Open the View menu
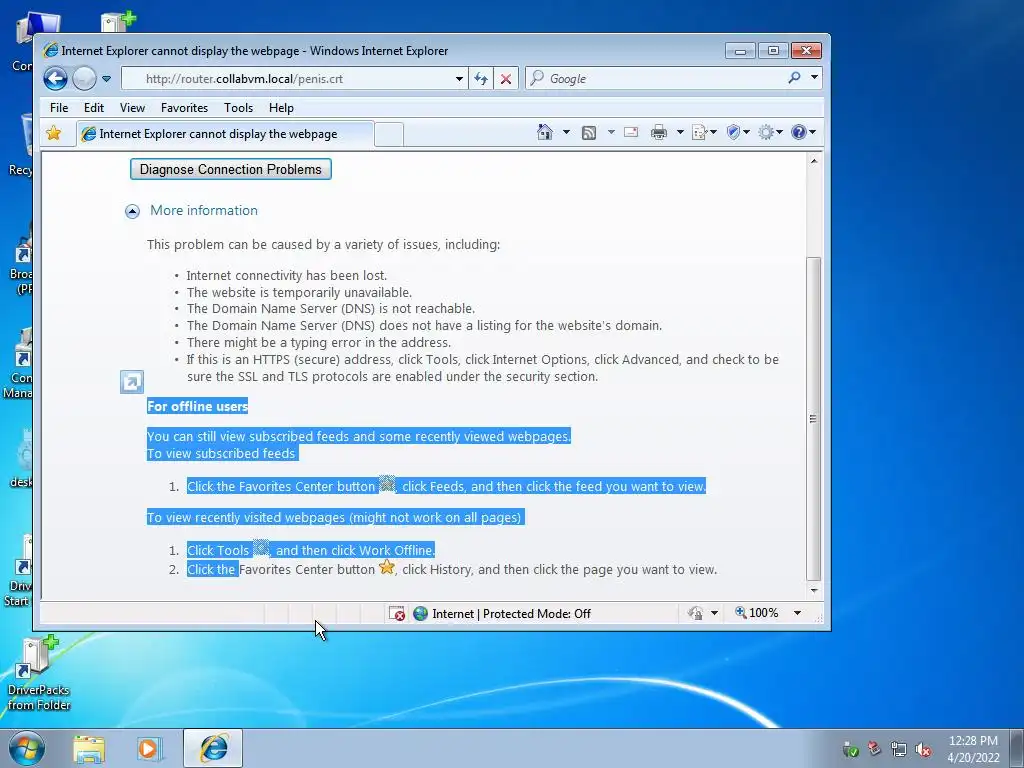The width and height of the screenshot is (1024, 768). [x=132, y=108]
